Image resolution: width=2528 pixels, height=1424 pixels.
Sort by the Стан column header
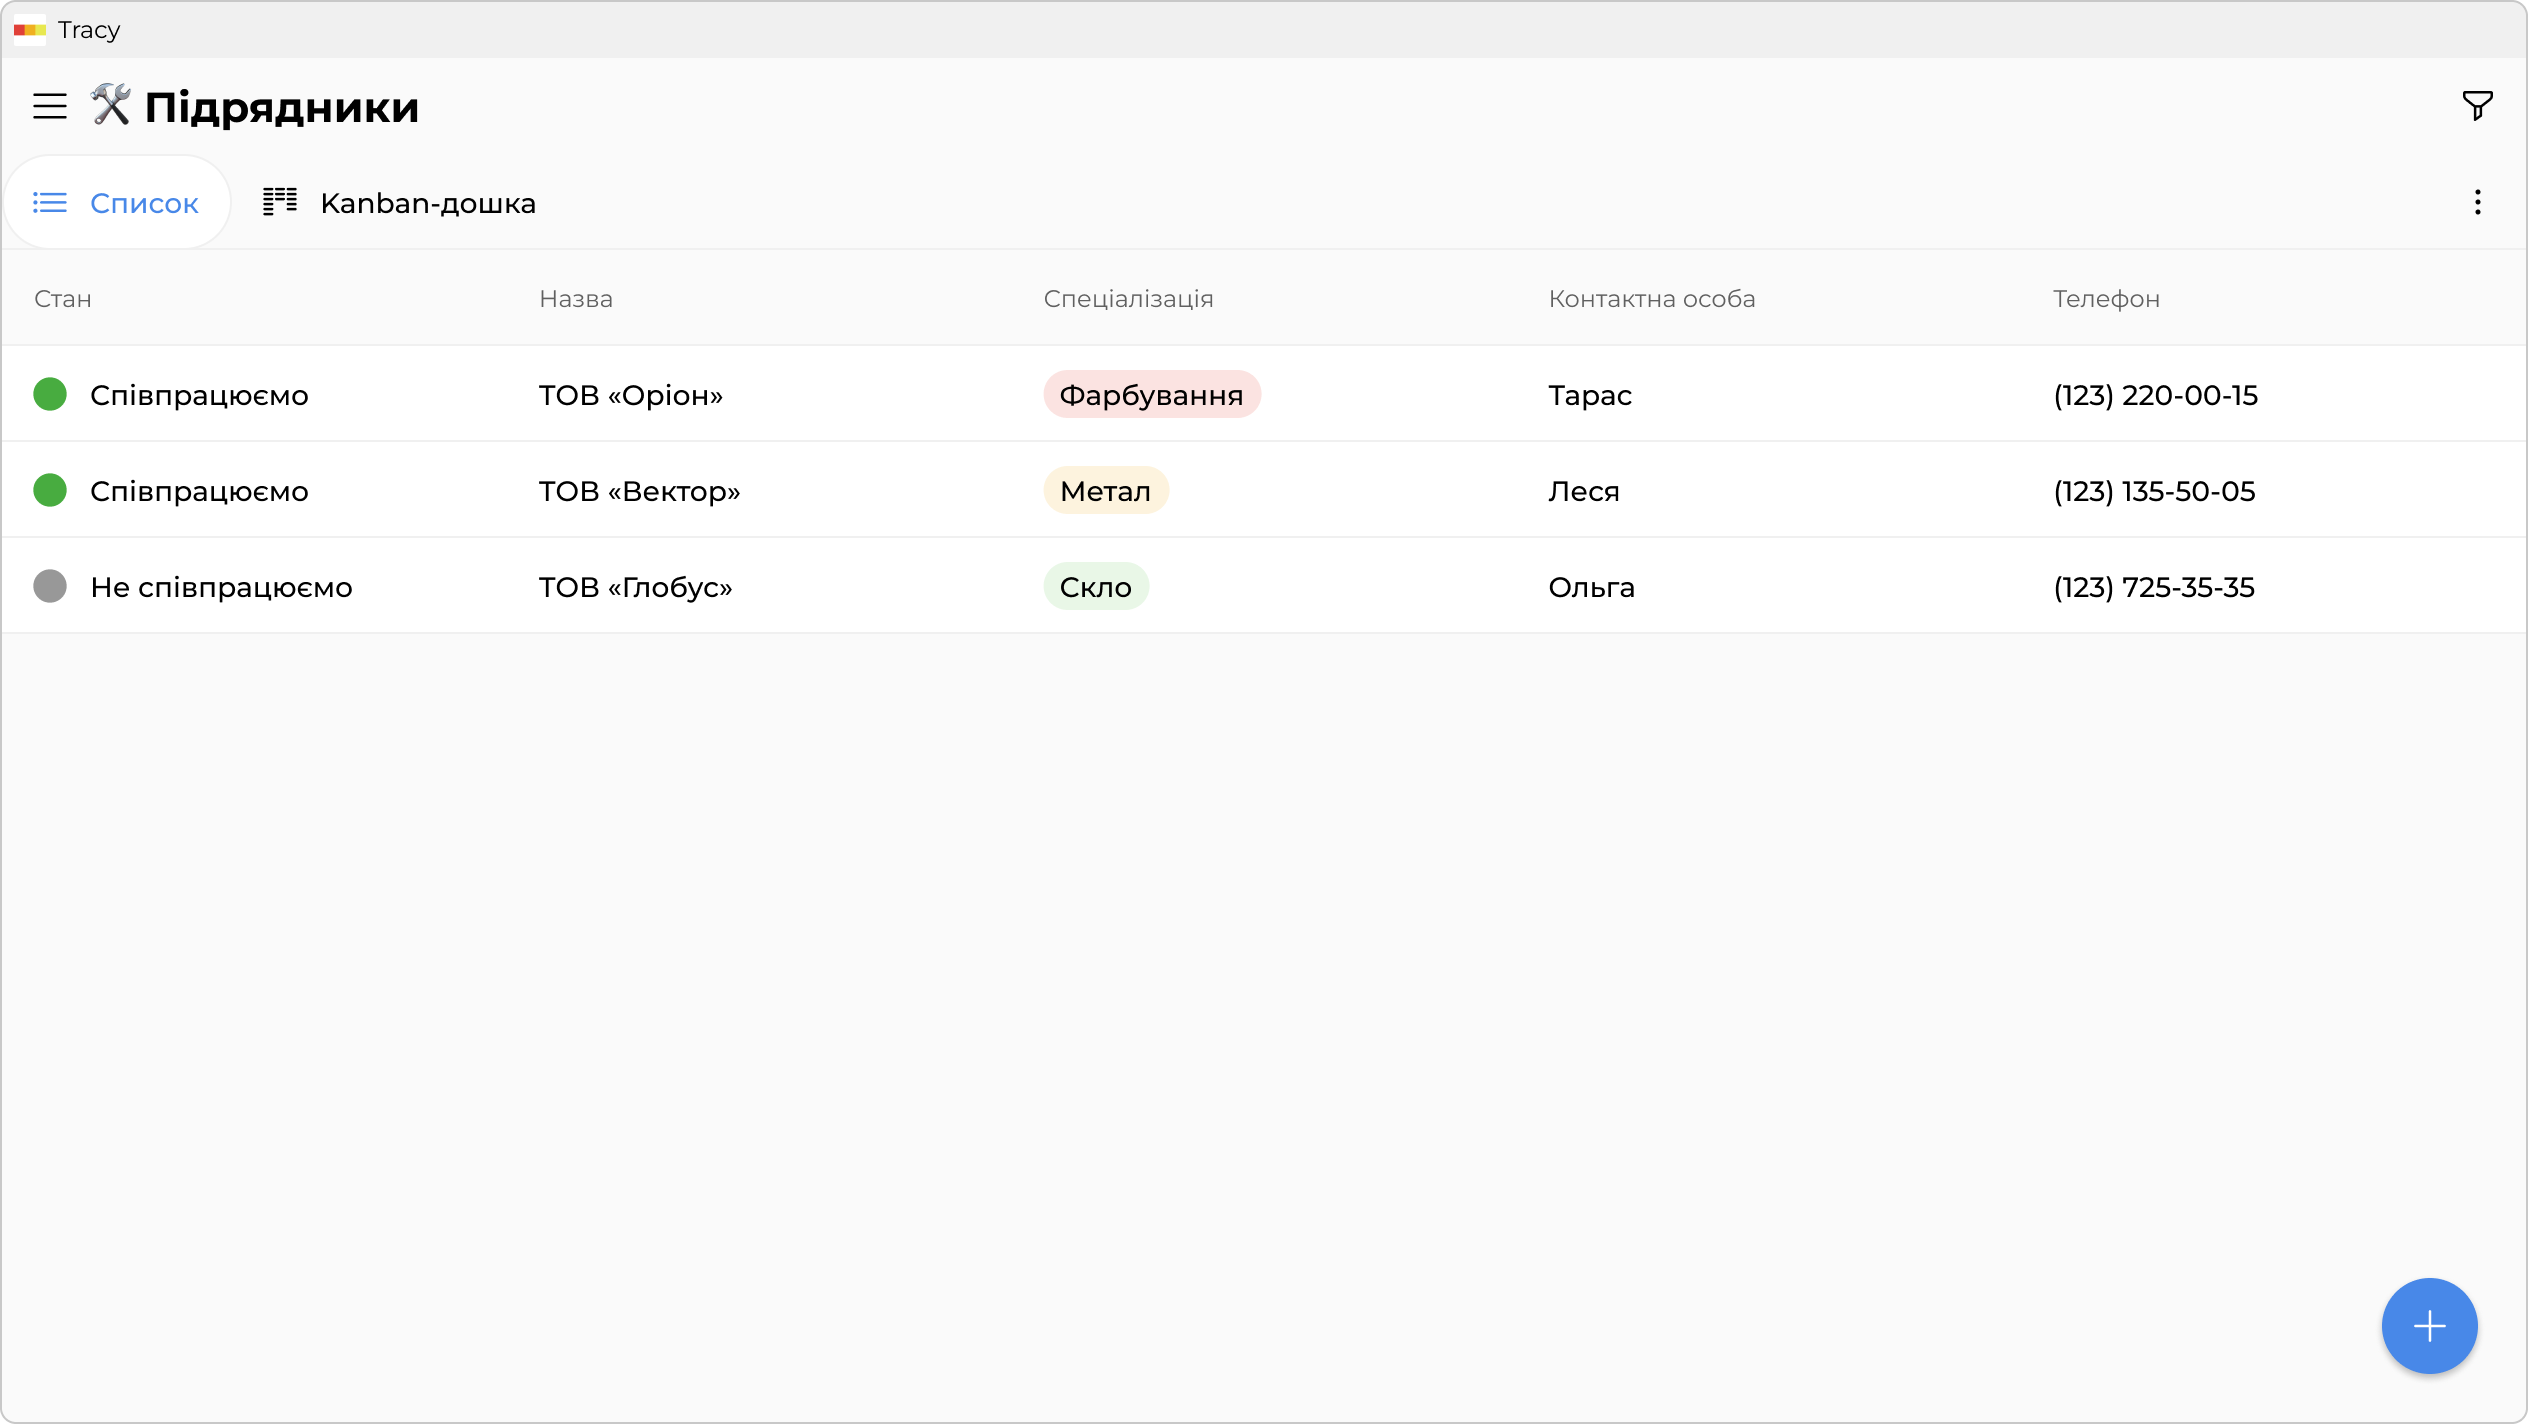click(x=62, y=299)
